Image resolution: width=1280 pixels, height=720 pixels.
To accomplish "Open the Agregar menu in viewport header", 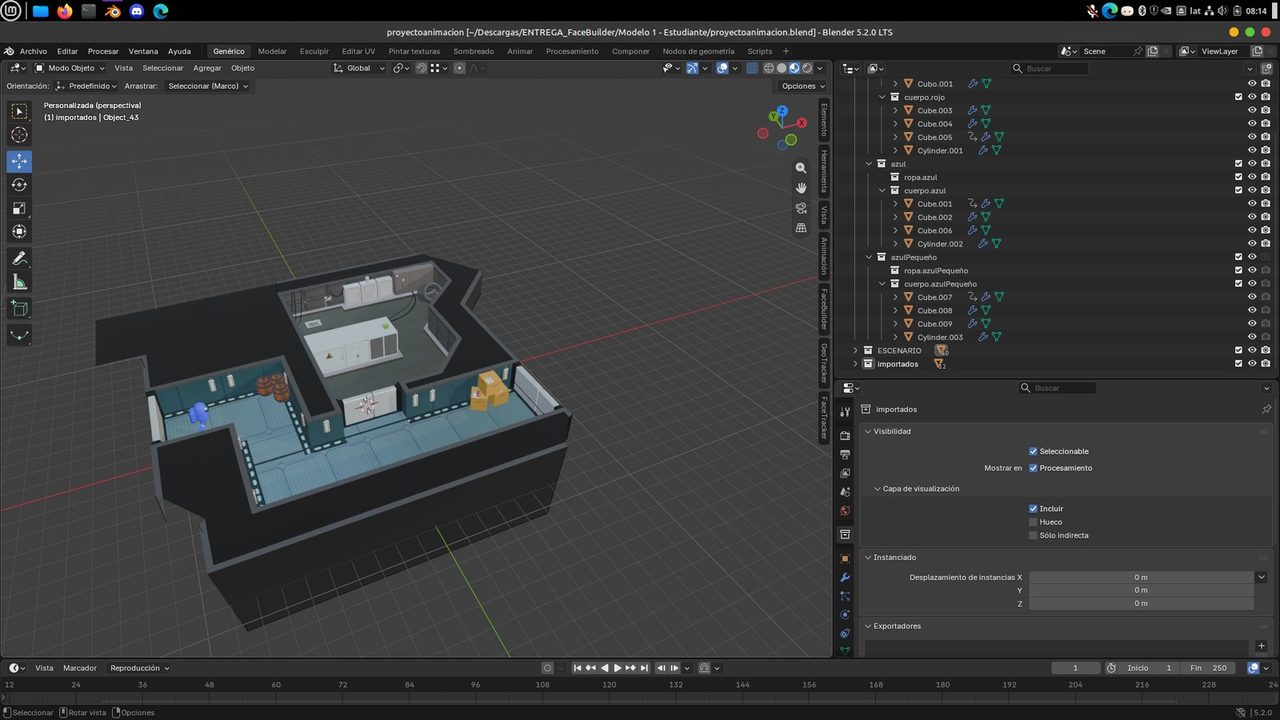I will pyautogui.click(x=207, y=68).
